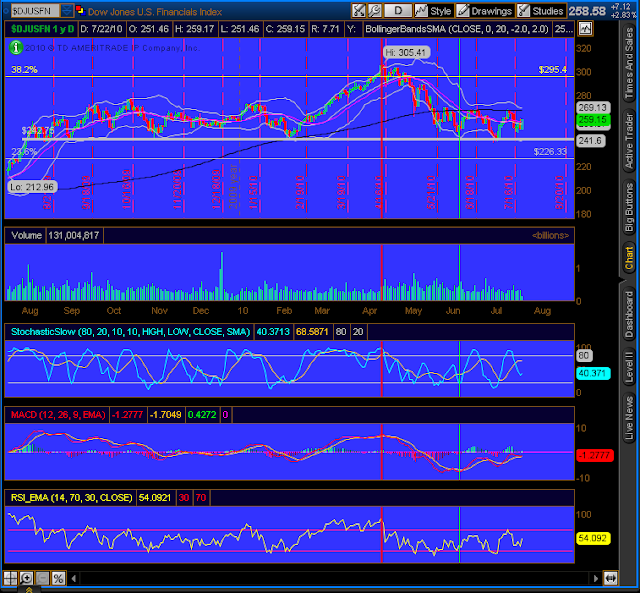Click the zoom in magnifier icon
This screenshot has height=593, width=640.
(x=26, y=578)
